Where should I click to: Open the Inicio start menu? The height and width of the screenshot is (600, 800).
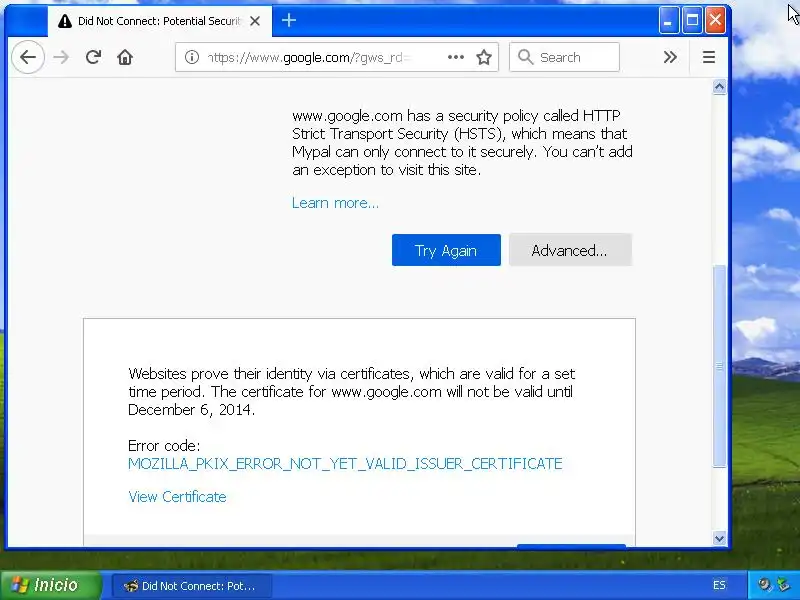click(x=51, y=585)
